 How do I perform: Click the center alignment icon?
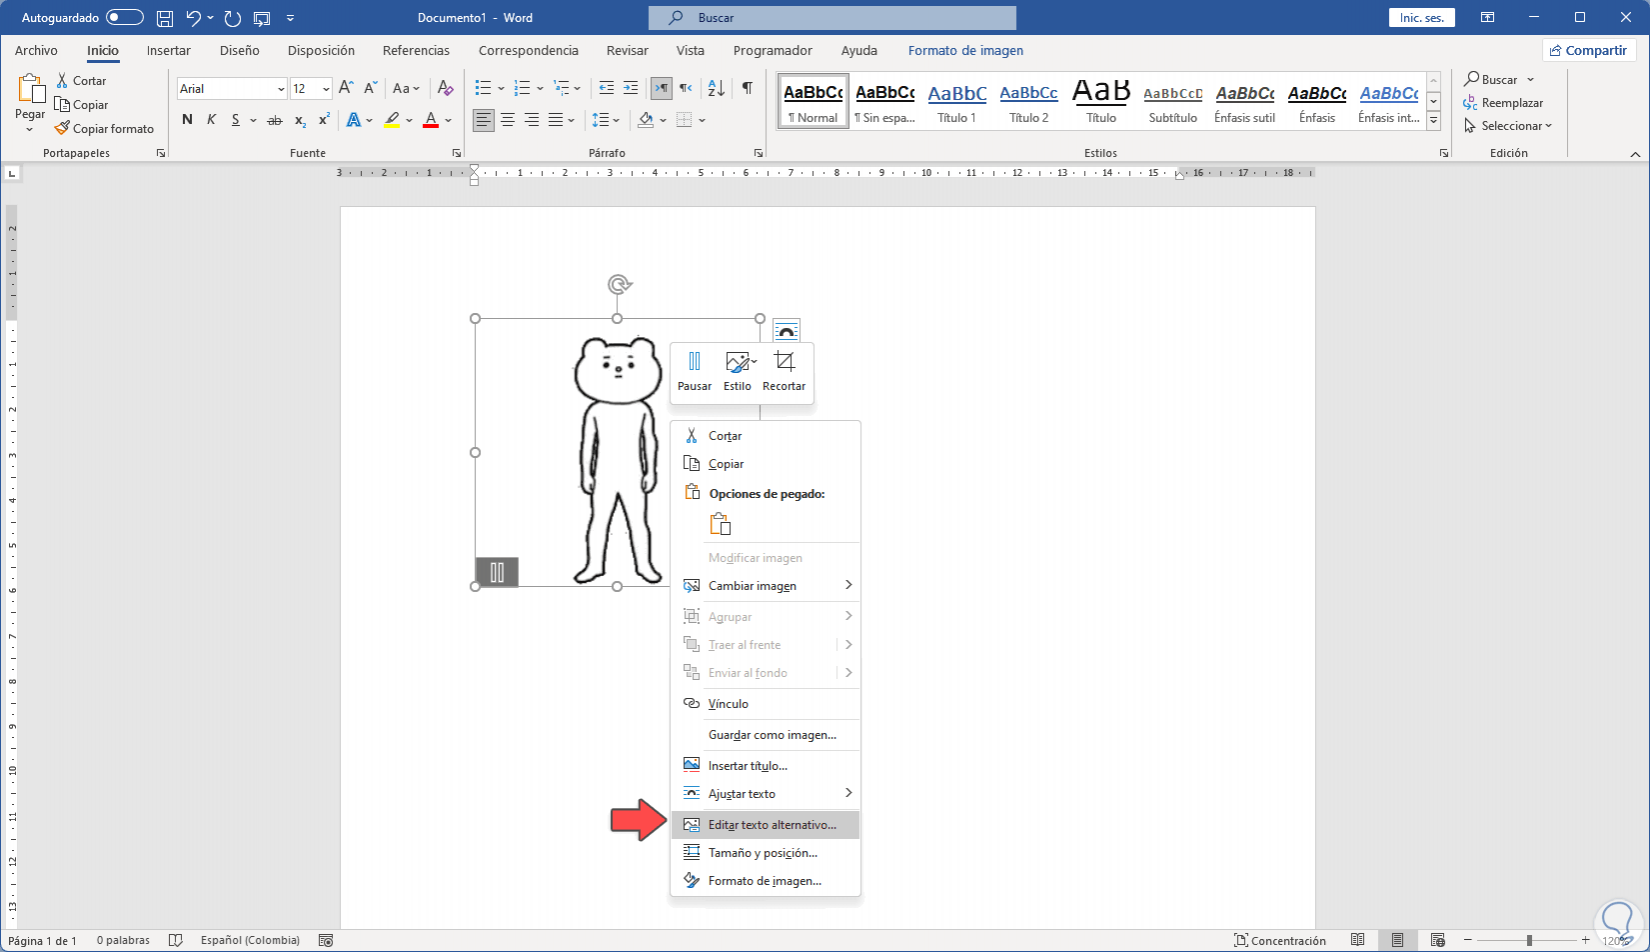pyautogui.click(x=507, y=120)
